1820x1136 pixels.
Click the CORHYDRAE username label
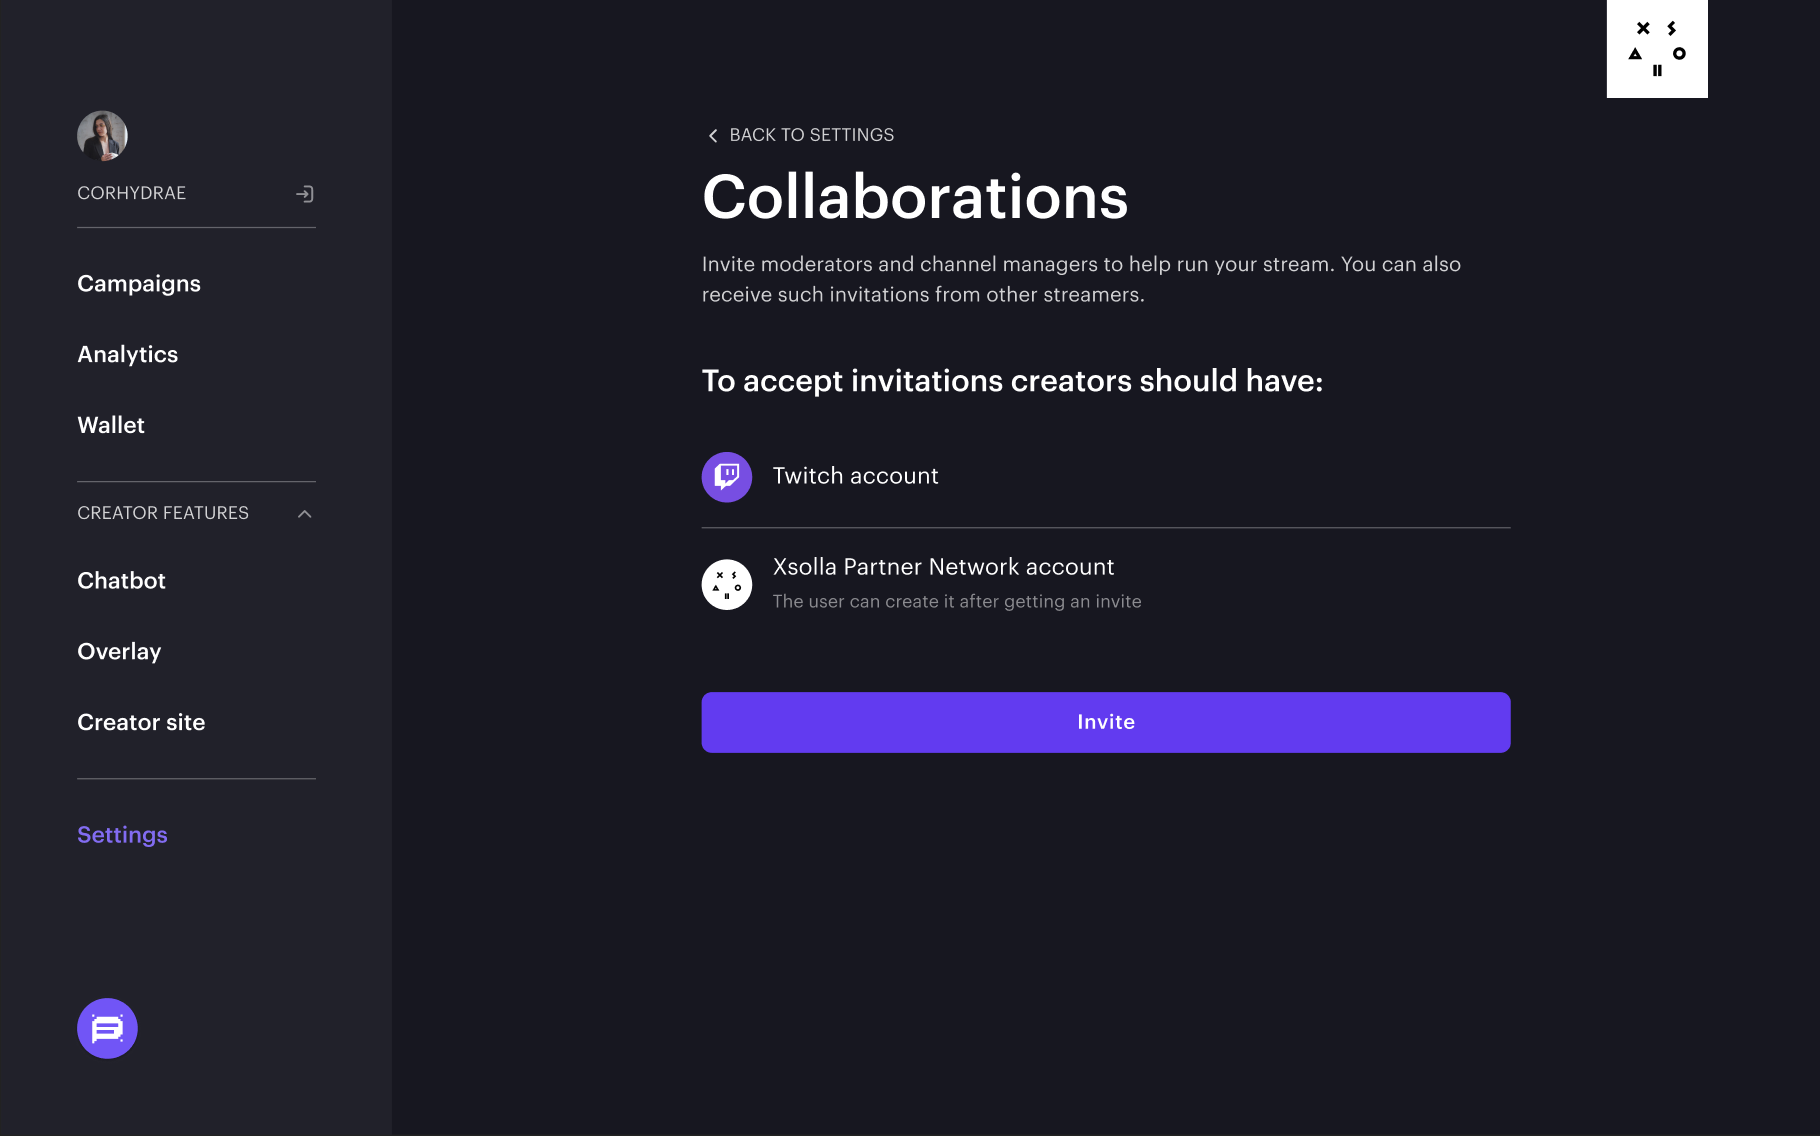point(132,193)
